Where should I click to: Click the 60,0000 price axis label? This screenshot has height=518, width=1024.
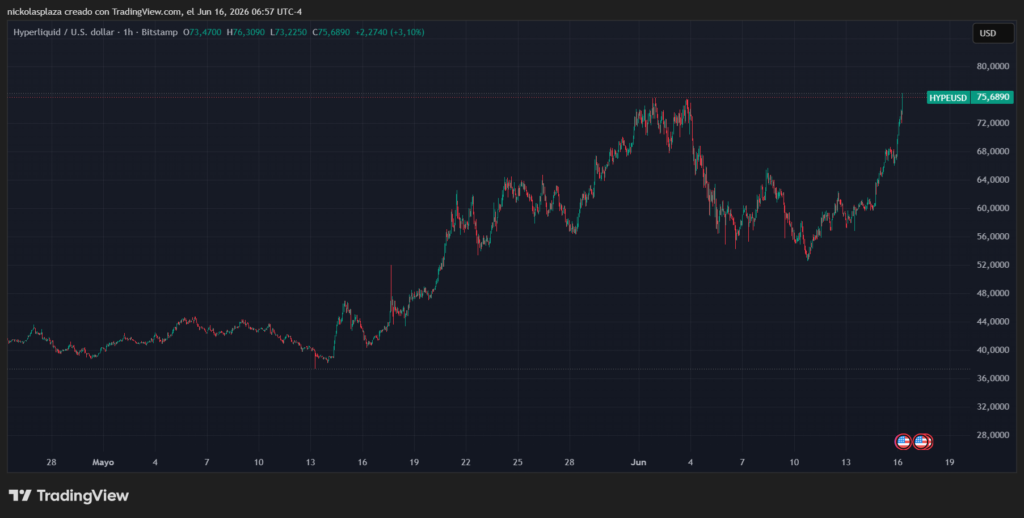(x=993, y=208)
